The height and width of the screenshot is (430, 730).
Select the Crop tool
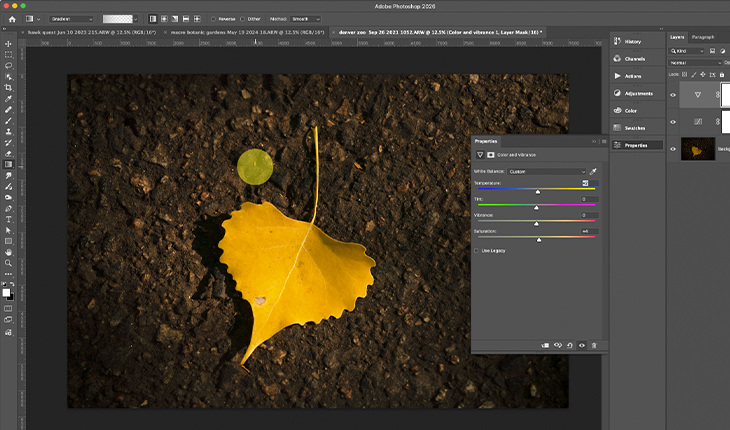(x=8, y=88)
